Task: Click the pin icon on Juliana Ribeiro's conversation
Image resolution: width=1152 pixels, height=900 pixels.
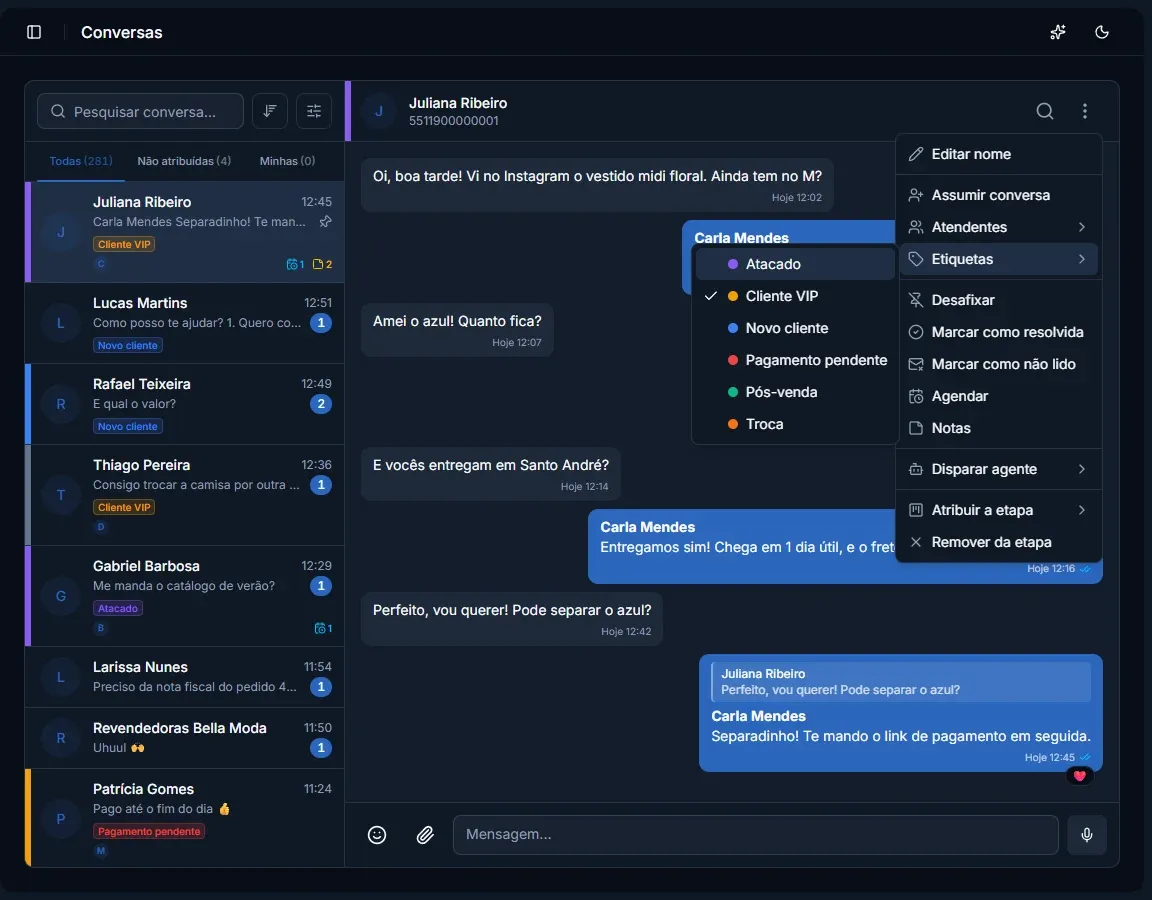Action: click(x=325, y=221)
